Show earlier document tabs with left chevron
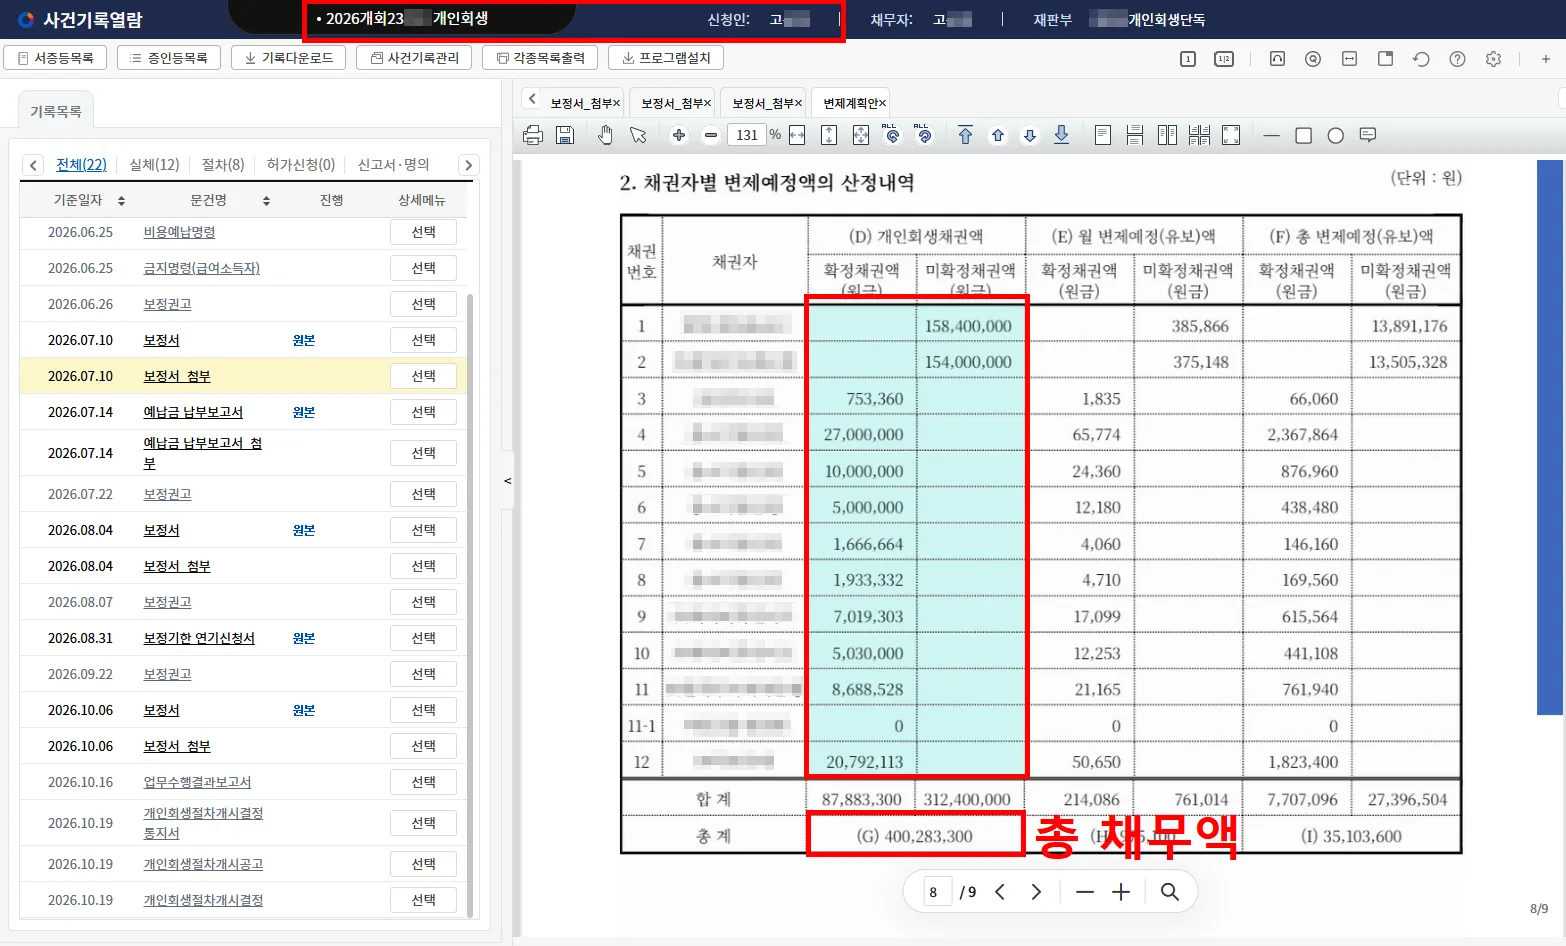 (x=532, y=98)
